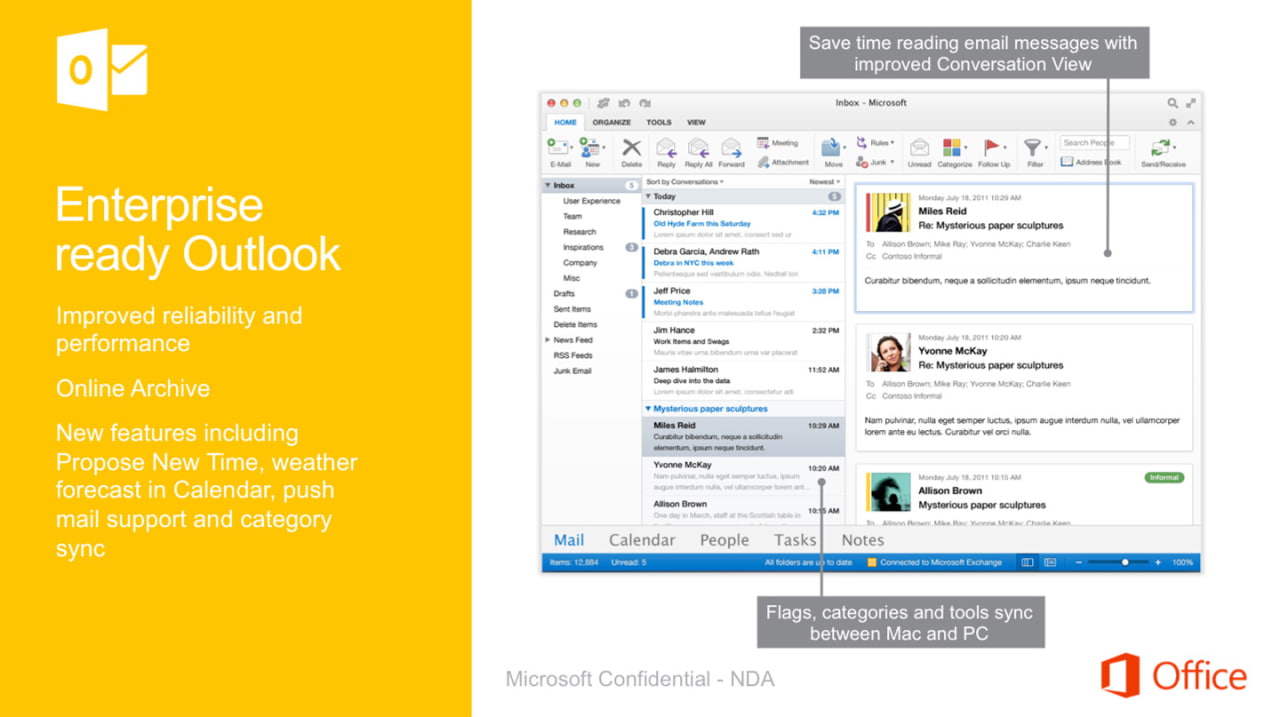Click the Search People field
Viewport: 1280px width, 717px height.
click(x=1094, y=143)
